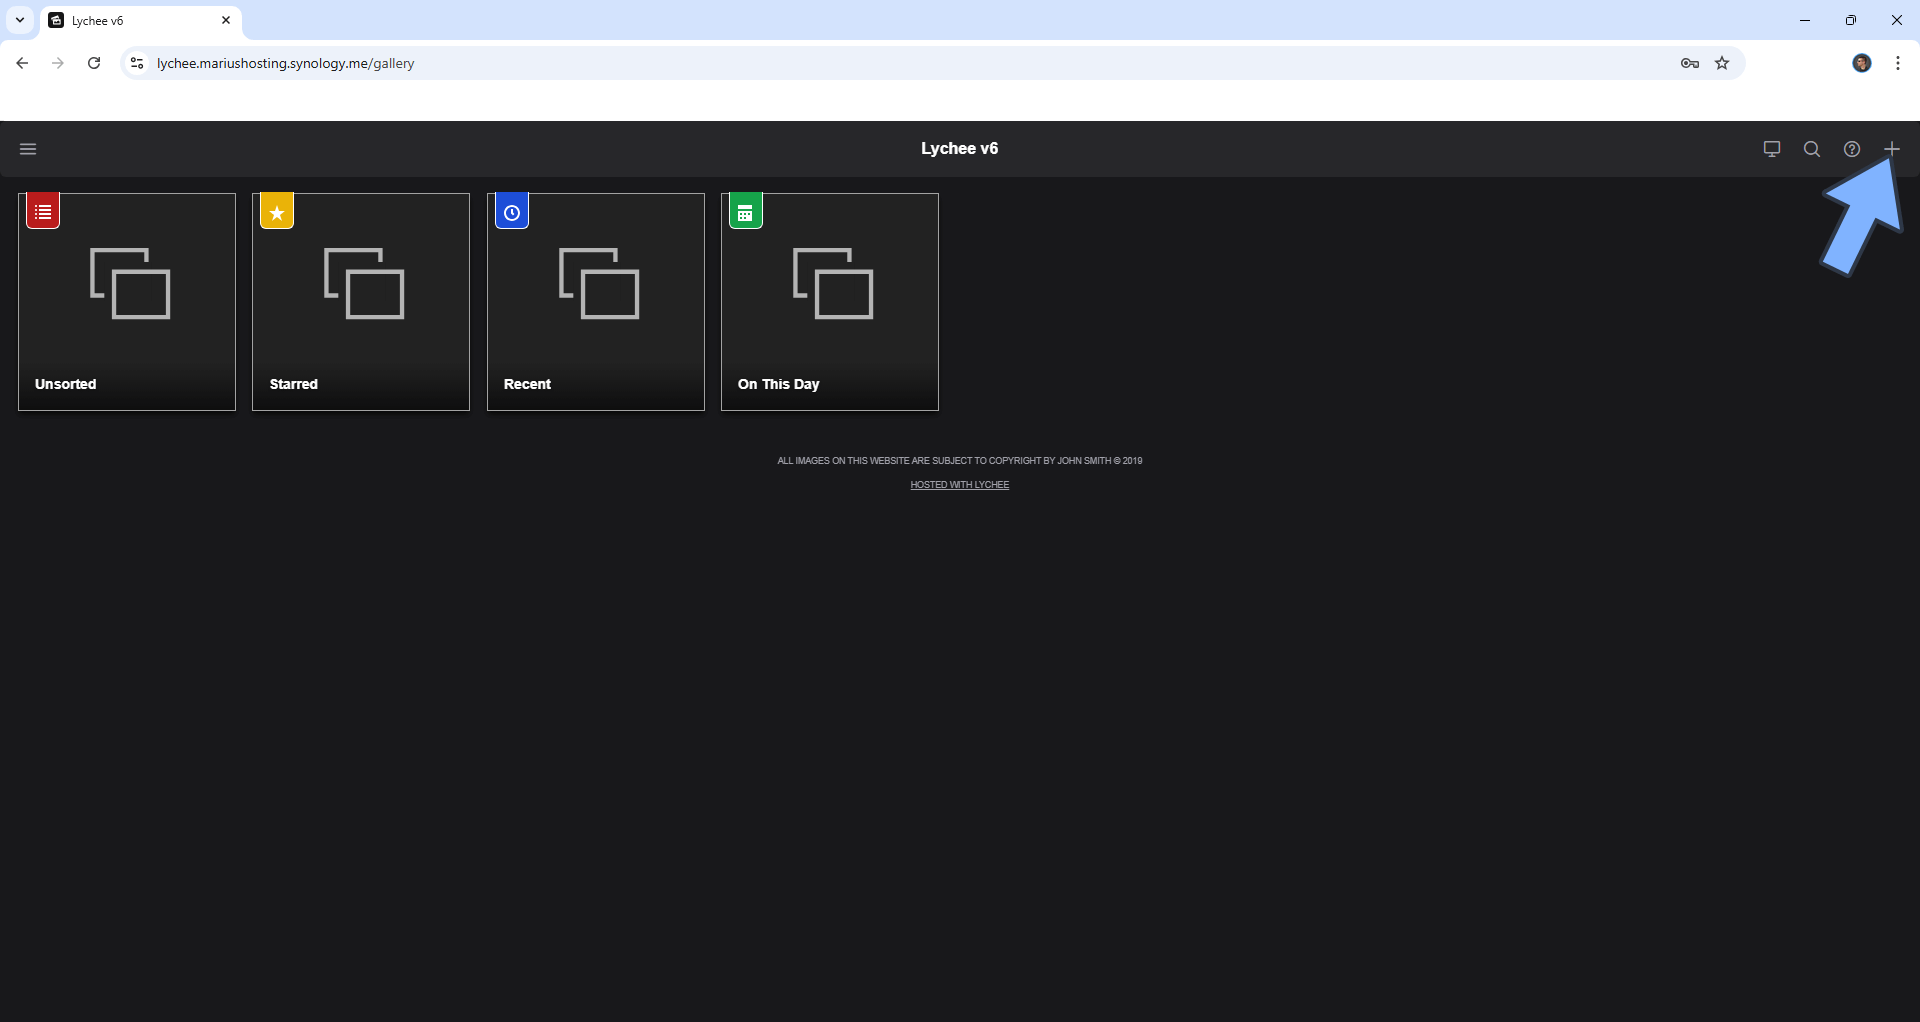Follow the Hosted with Lychee link
1920x1022 pixels.
[x=959, y=485]
